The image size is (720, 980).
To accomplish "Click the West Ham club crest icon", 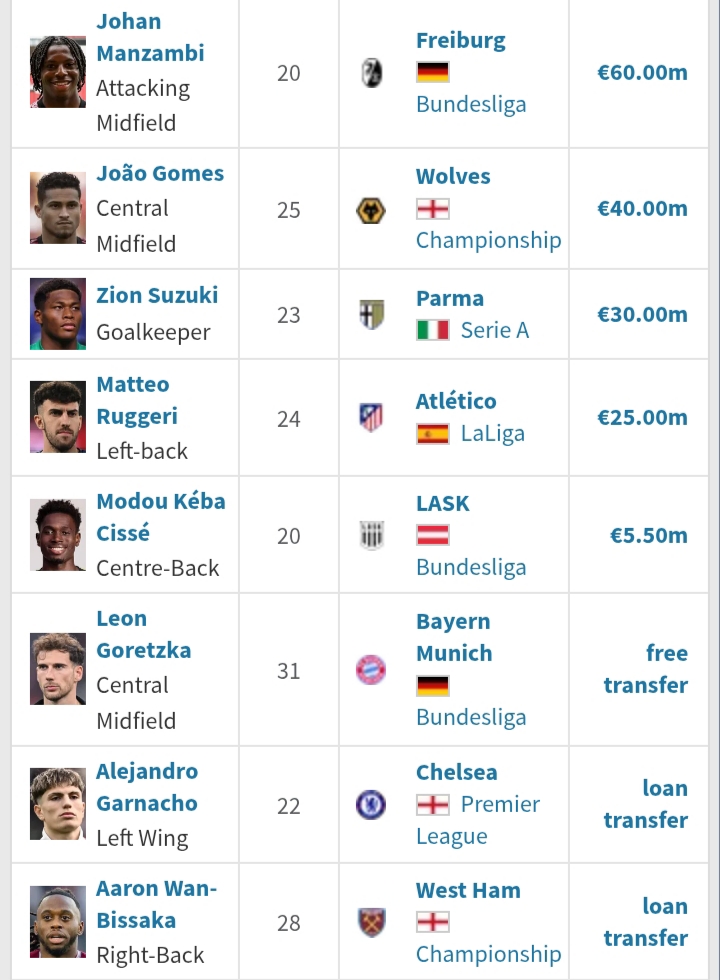I will click(x=371, y=922).
